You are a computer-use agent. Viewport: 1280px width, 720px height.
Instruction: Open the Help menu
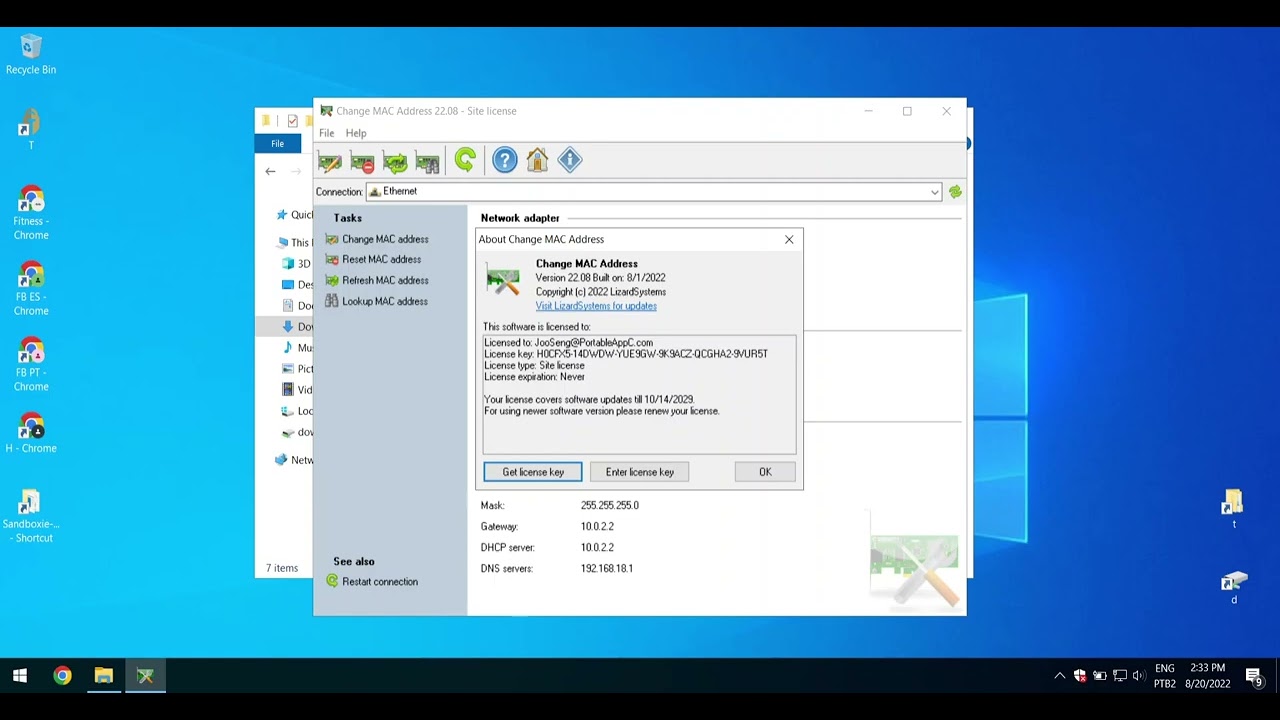pyautogui.click(x=356, y=133)
